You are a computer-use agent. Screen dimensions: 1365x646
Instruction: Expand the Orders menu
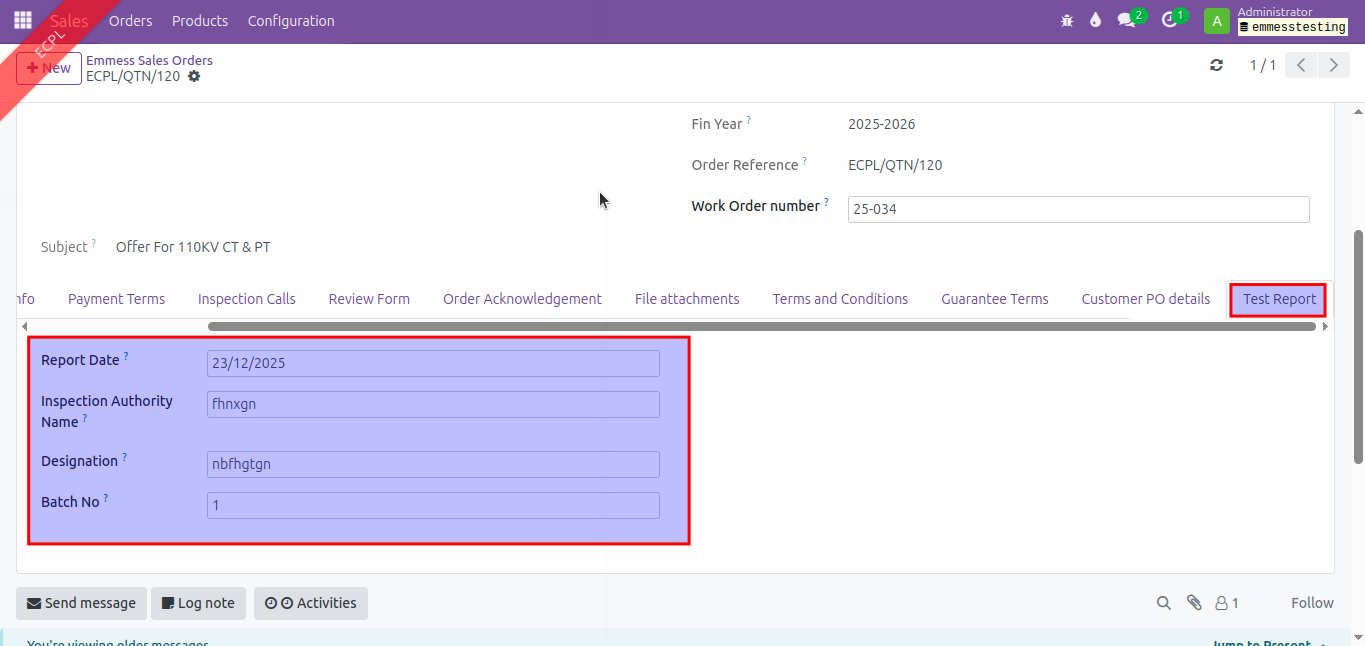(x=130, y=21)
